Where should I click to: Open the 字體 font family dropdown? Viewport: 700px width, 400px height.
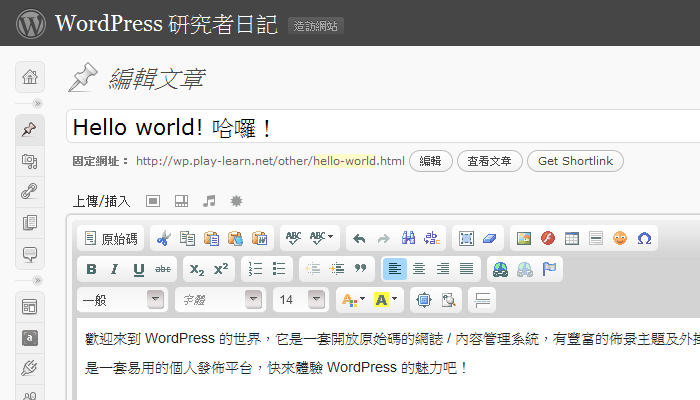tap(221, 300)
